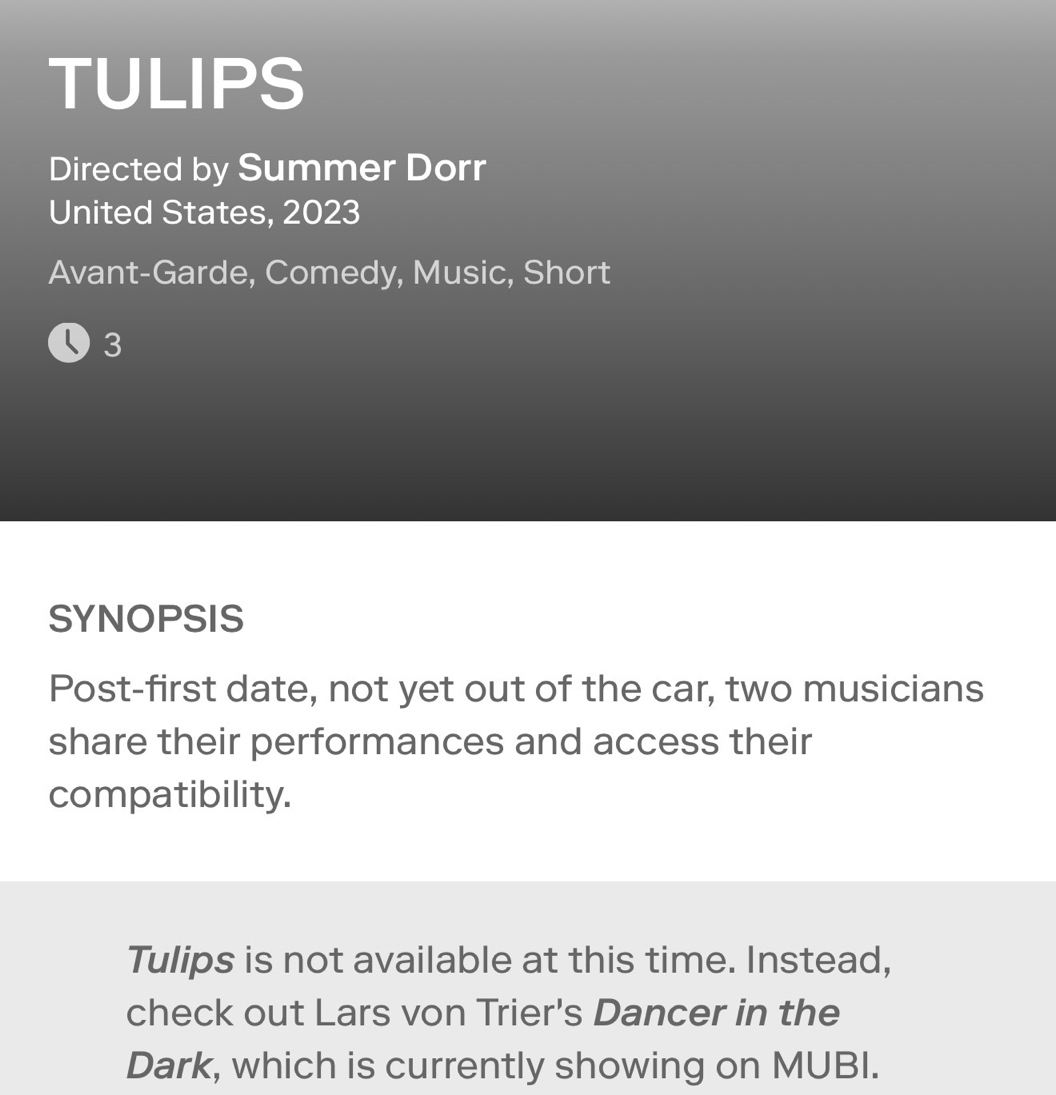The height and width of the screenshot is (1095, 1056).
Task: Click the SYNOPSIS heading
Action: (146, 619)
